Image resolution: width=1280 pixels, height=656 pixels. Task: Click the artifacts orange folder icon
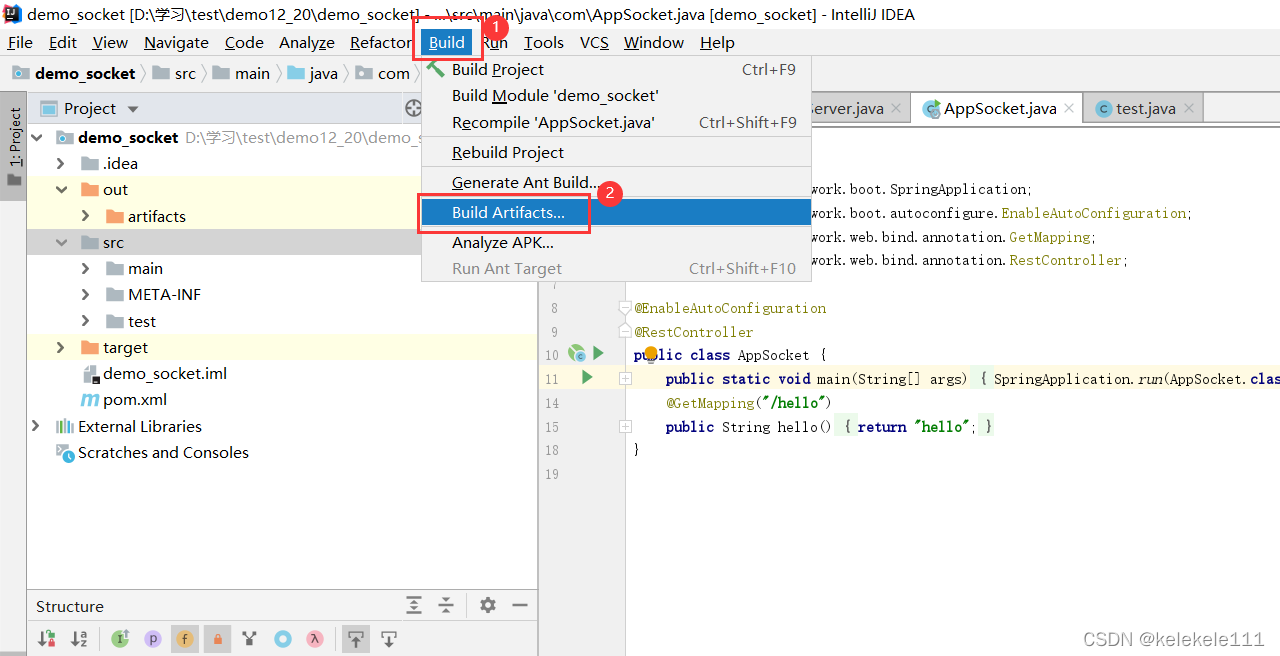[x=115, y=216]
